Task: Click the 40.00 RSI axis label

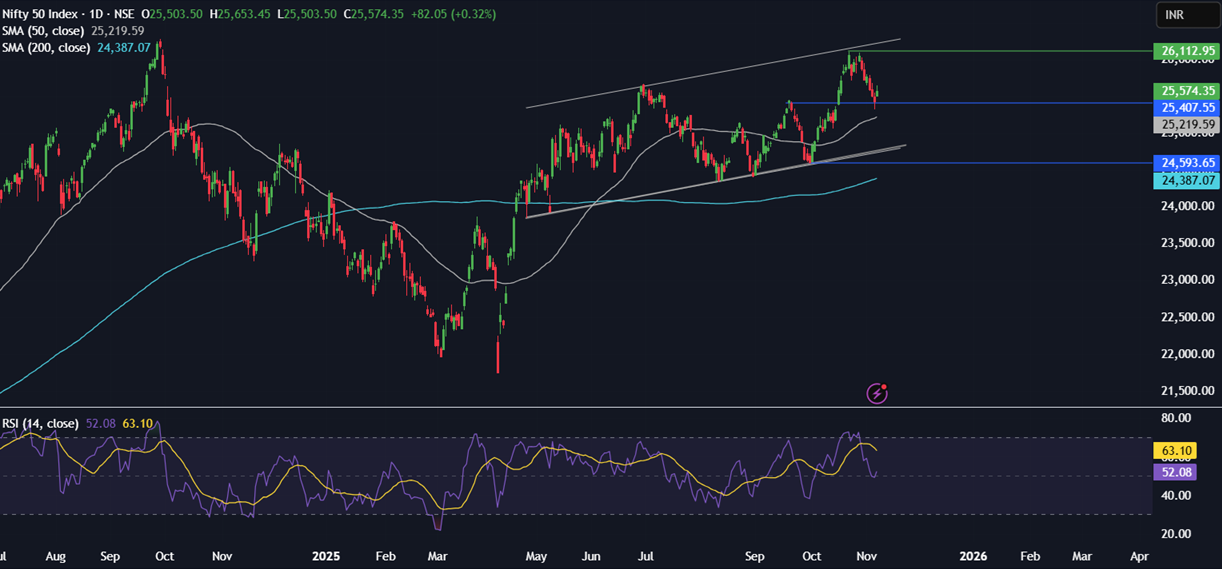Action: tap(1175, 496)
